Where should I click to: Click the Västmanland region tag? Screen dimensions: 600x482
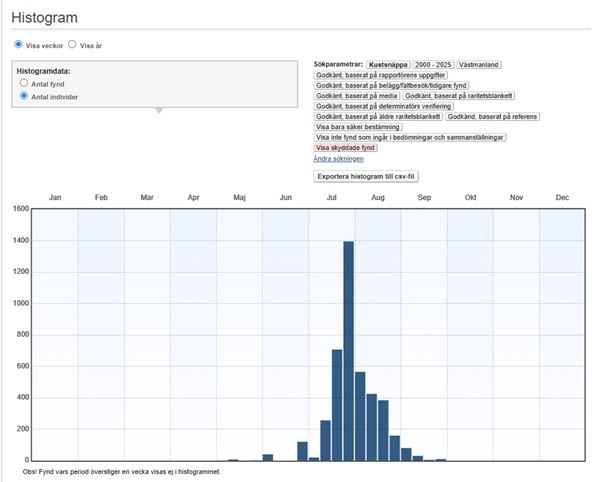479,64
